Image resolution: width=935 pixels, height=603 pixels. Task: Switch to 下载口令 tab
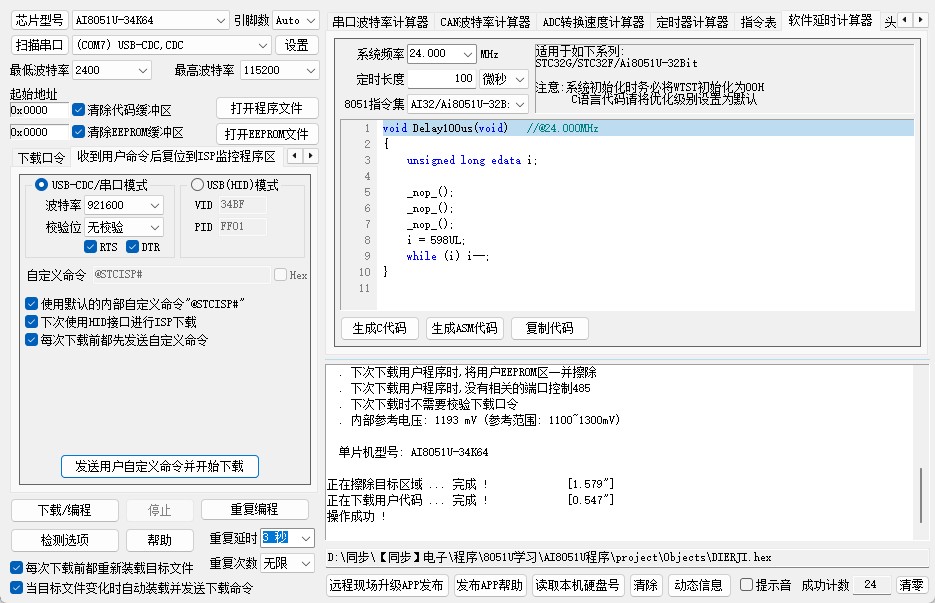(41, 158)
